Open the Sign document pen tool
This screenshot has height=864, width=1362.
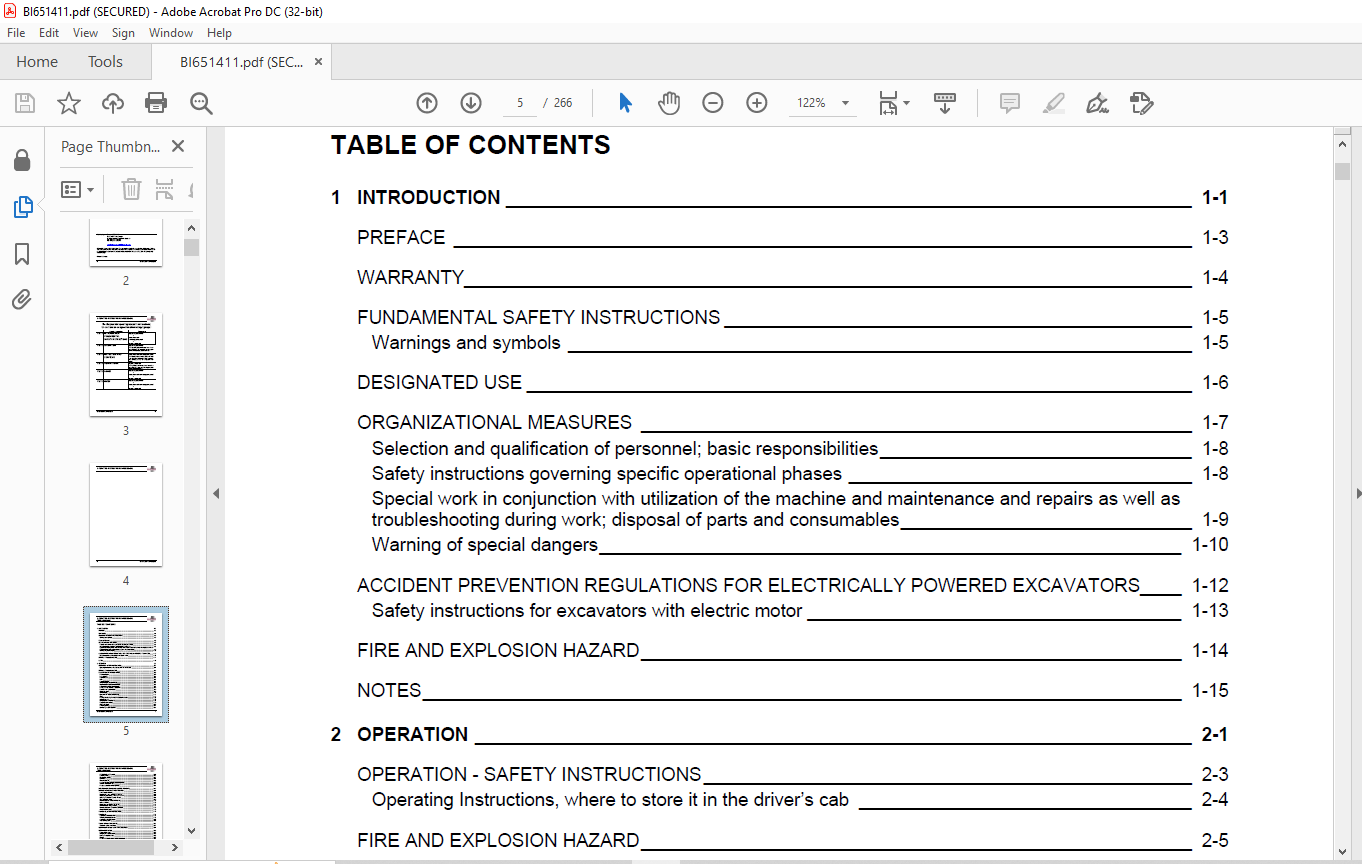[x=1098, y=103]
